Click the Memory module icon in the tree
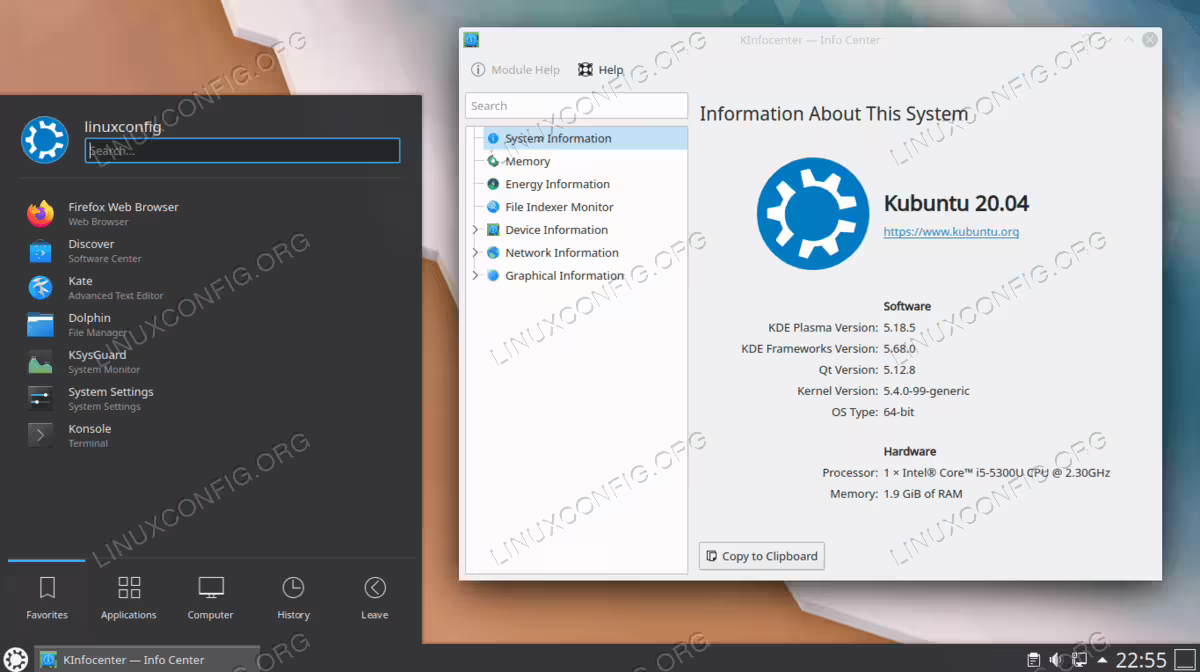 (x=493, y=161)
